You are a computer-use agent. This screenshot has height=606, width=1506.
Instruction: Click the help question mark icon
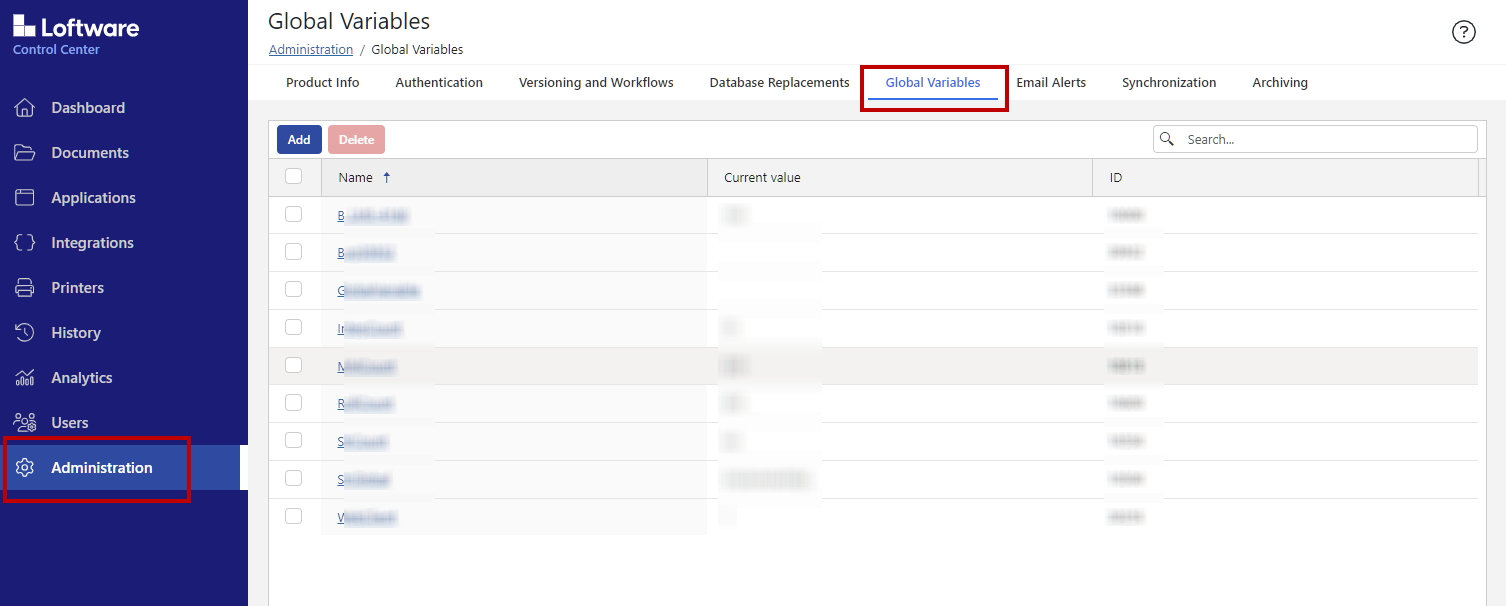pos(1463,32)
